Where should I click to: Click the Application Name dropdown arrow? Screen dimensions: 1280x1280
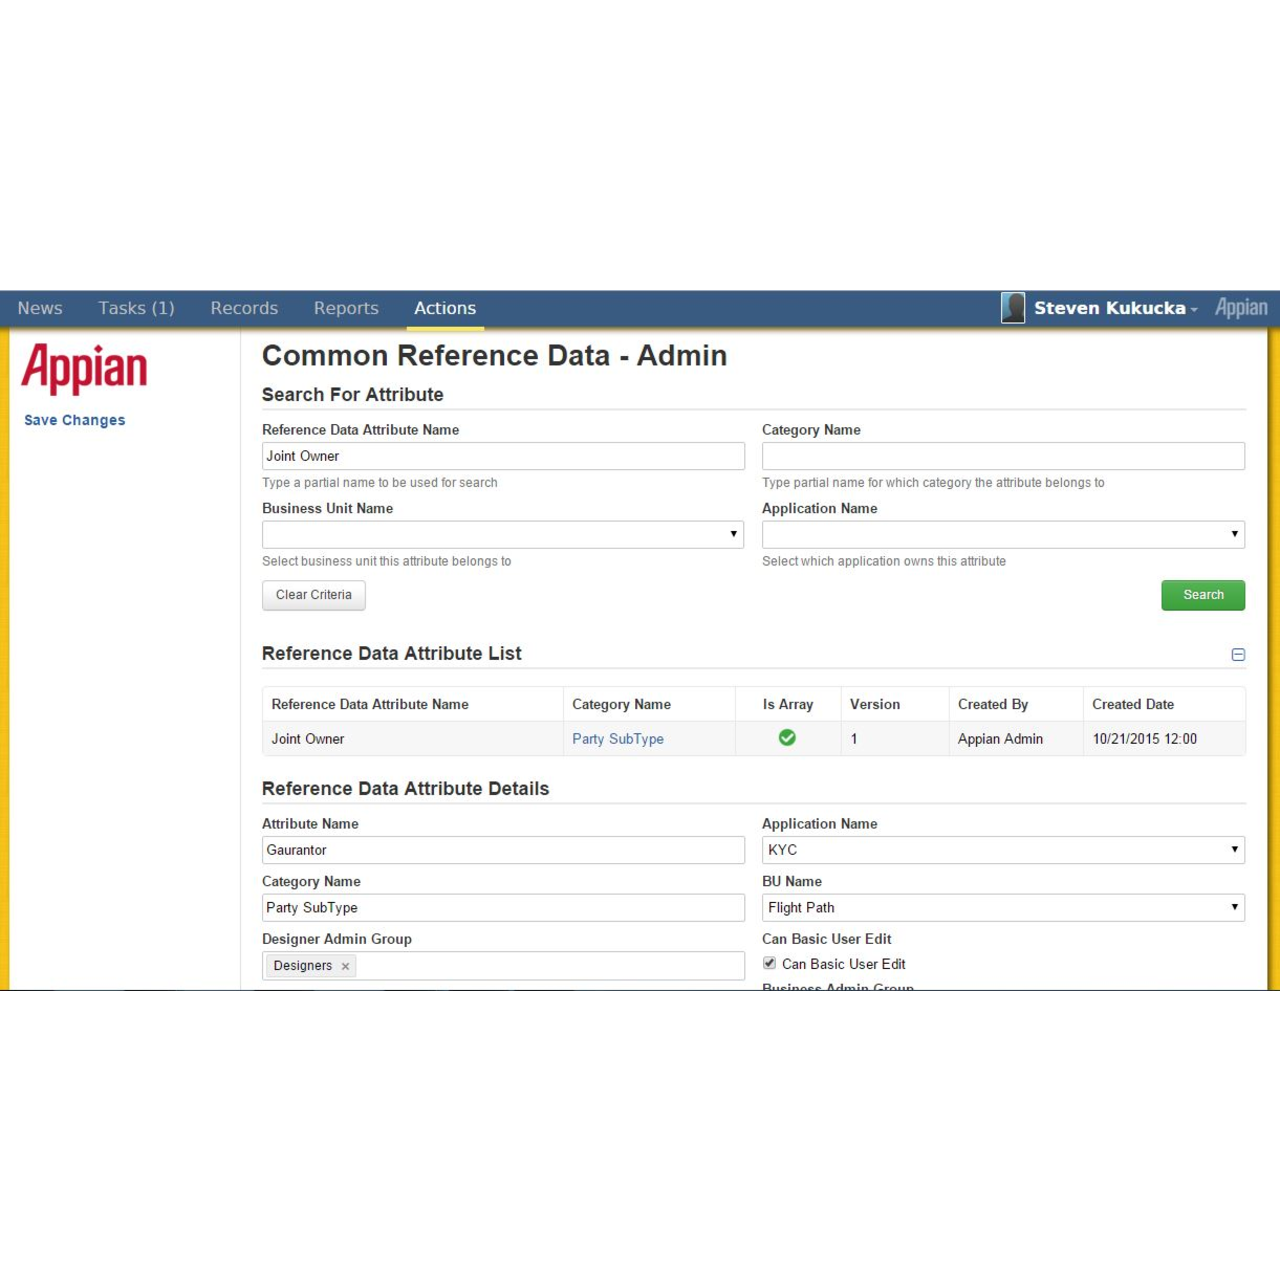(1232, 534)
